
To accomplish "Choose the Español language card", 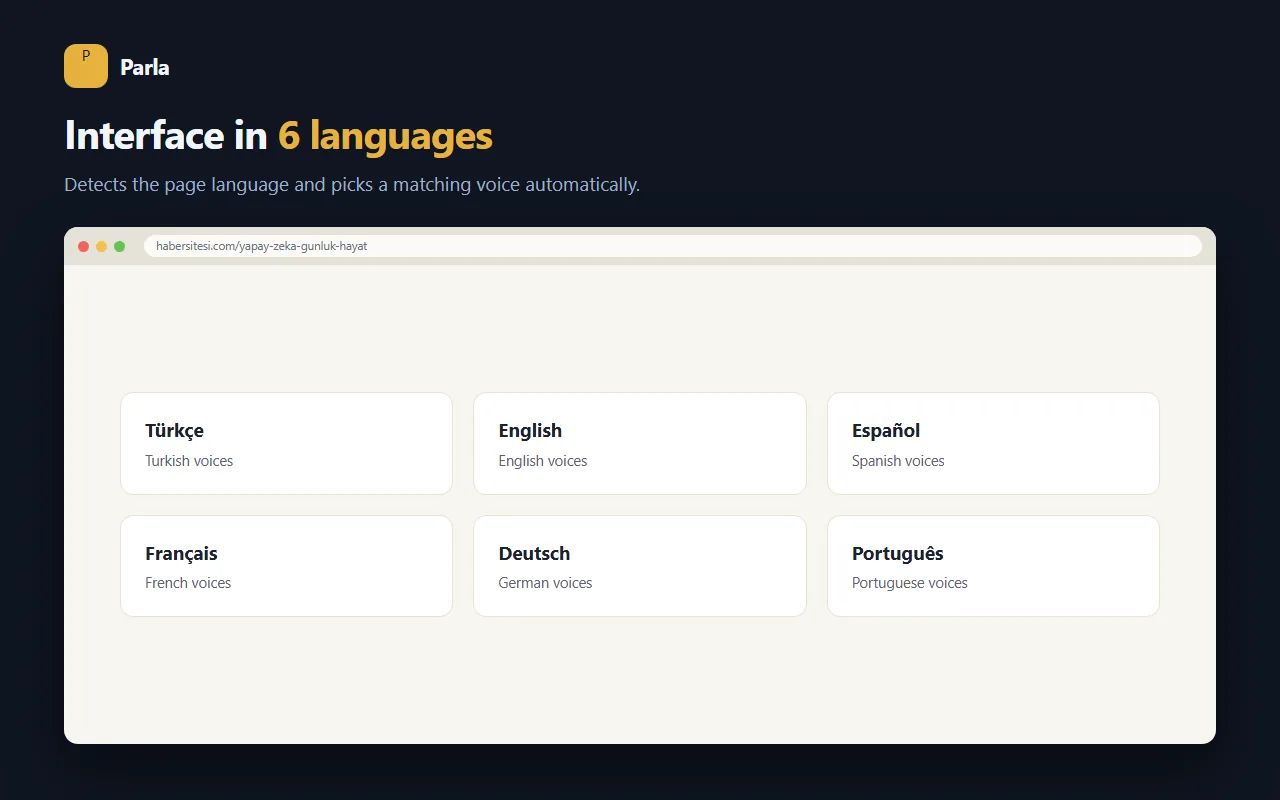I will point(993,443).
